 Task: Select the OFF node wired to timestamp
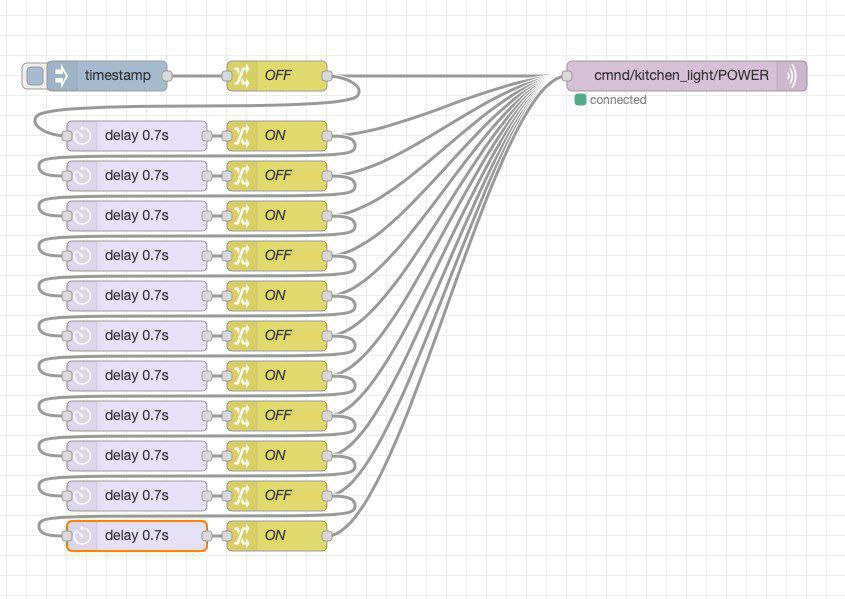point(277,76)
